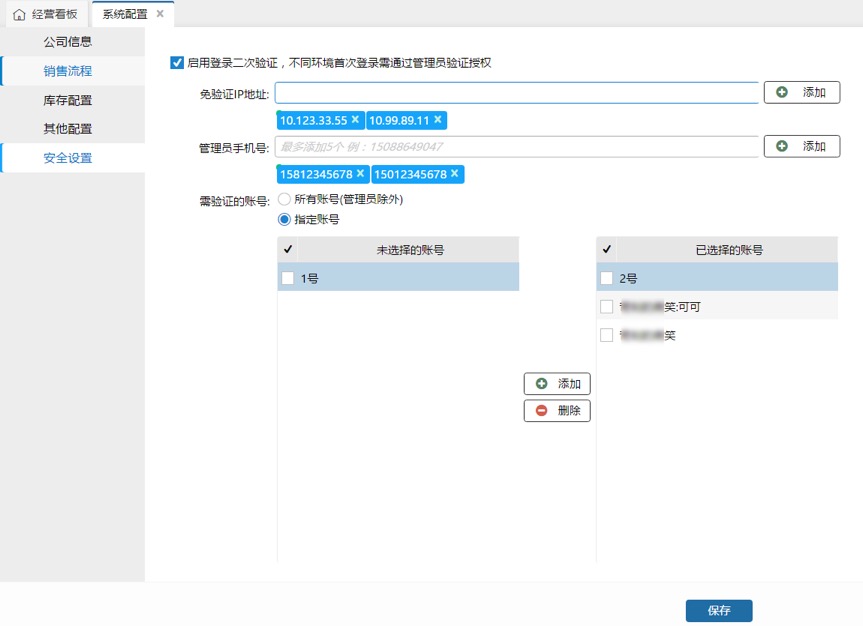The image size is (863, 626).
Task: Go to 销售流程 settings
Action: [x=68, y=71]
